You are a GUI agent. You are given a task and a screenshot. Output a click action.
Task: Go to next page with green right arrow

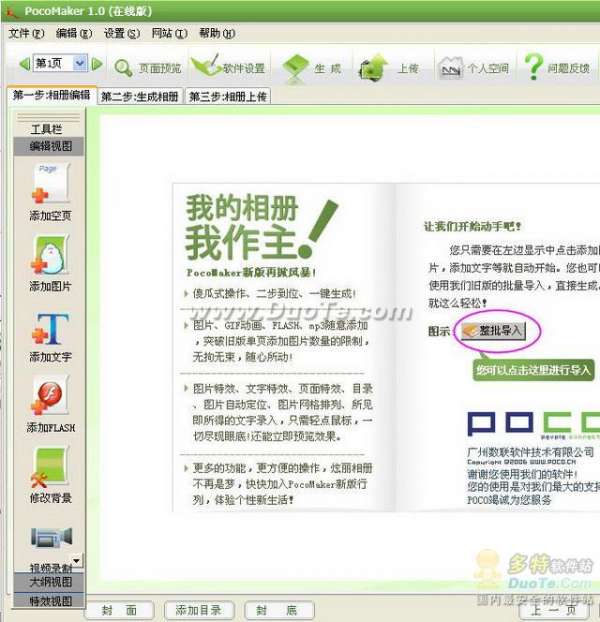point(97,64)
